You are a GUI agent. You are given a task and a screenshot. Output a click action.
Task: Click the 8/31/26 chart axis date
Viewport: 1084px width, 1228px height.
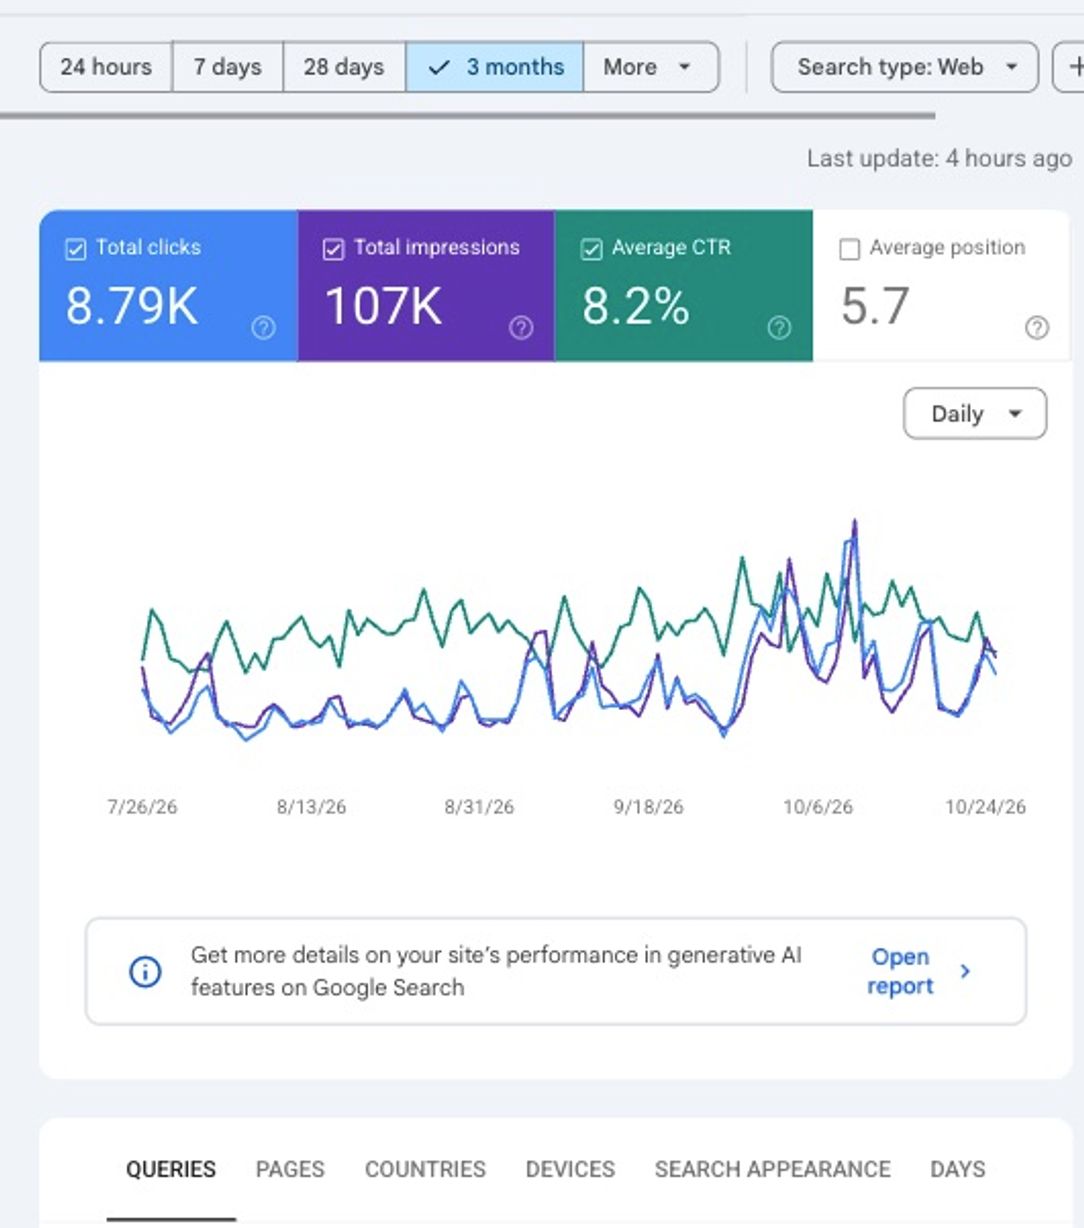[x=479, y=807]
